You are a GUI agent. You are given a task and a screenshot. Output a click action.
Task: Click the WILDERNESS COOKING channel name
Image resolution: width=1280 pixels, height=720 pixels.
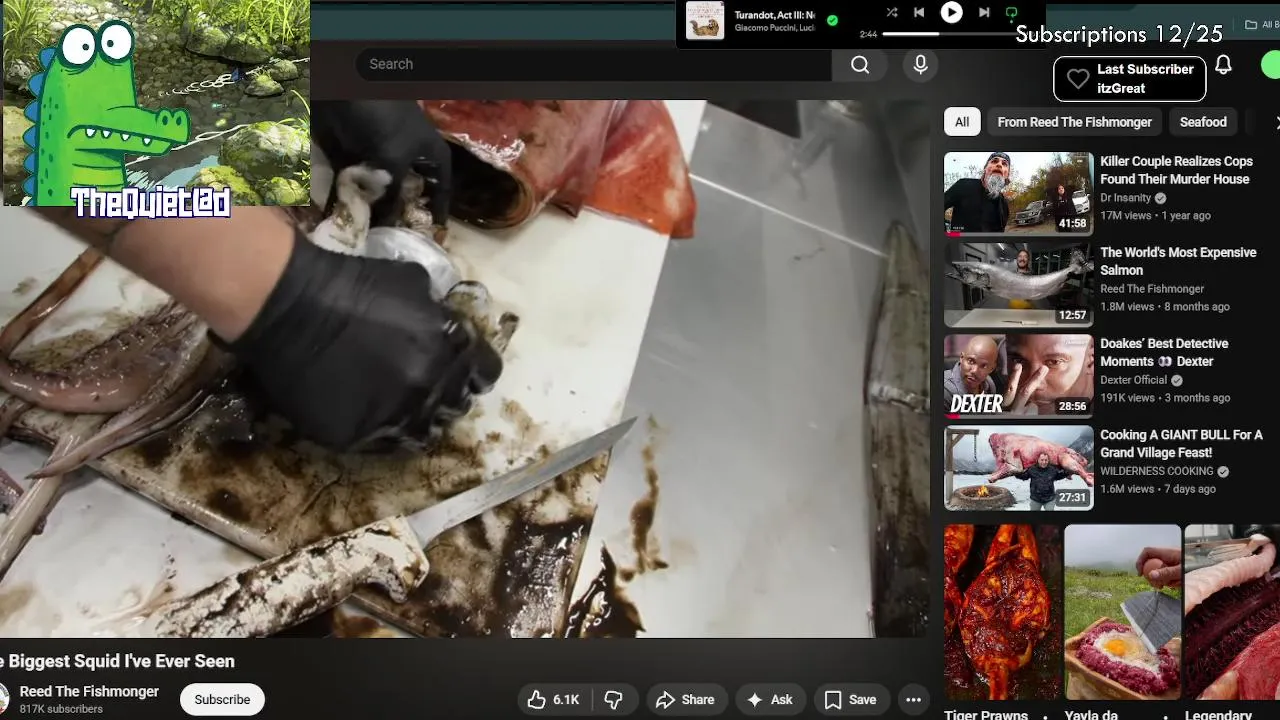(1157, 471)
